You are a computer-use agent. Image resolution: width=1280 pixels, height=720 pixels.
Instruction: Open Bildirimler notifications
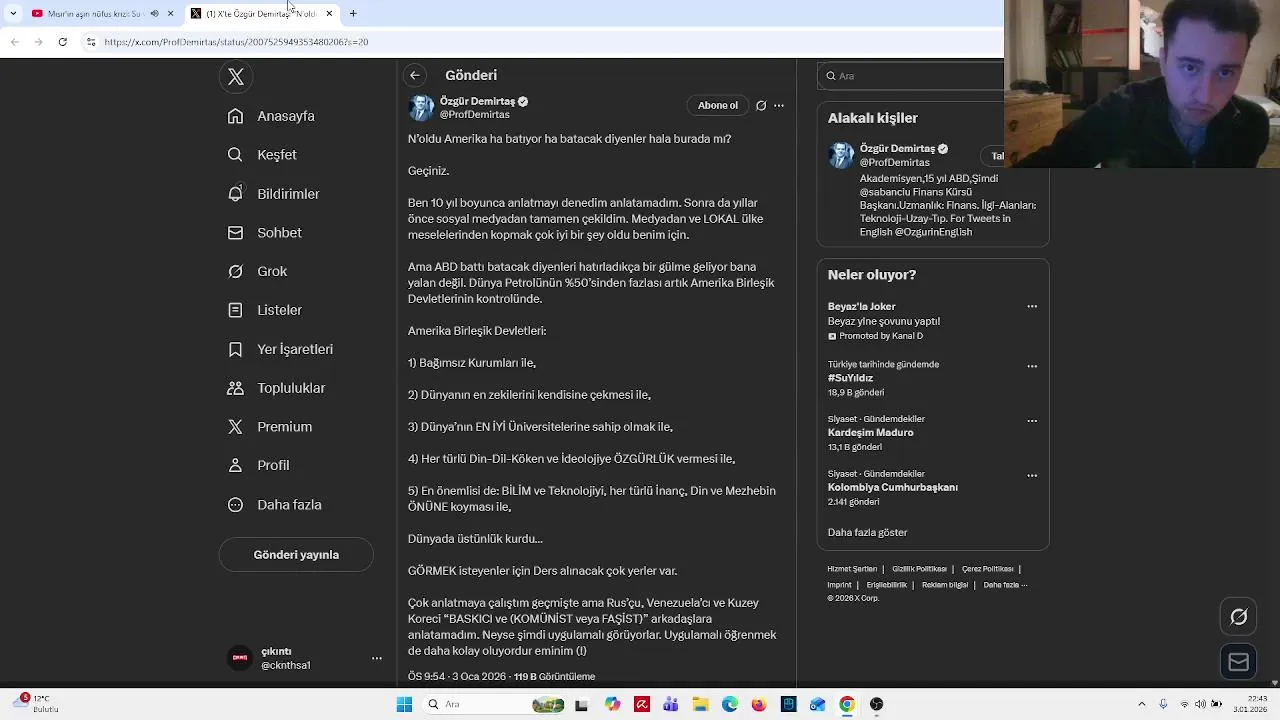(273, 194)
